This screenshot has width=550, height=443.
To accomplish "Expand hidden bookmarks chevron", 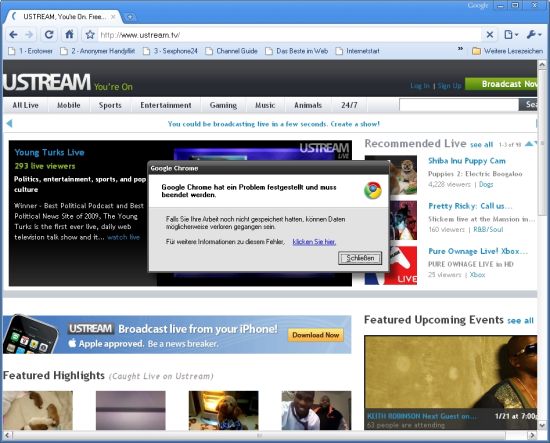I will coord(460,49).
